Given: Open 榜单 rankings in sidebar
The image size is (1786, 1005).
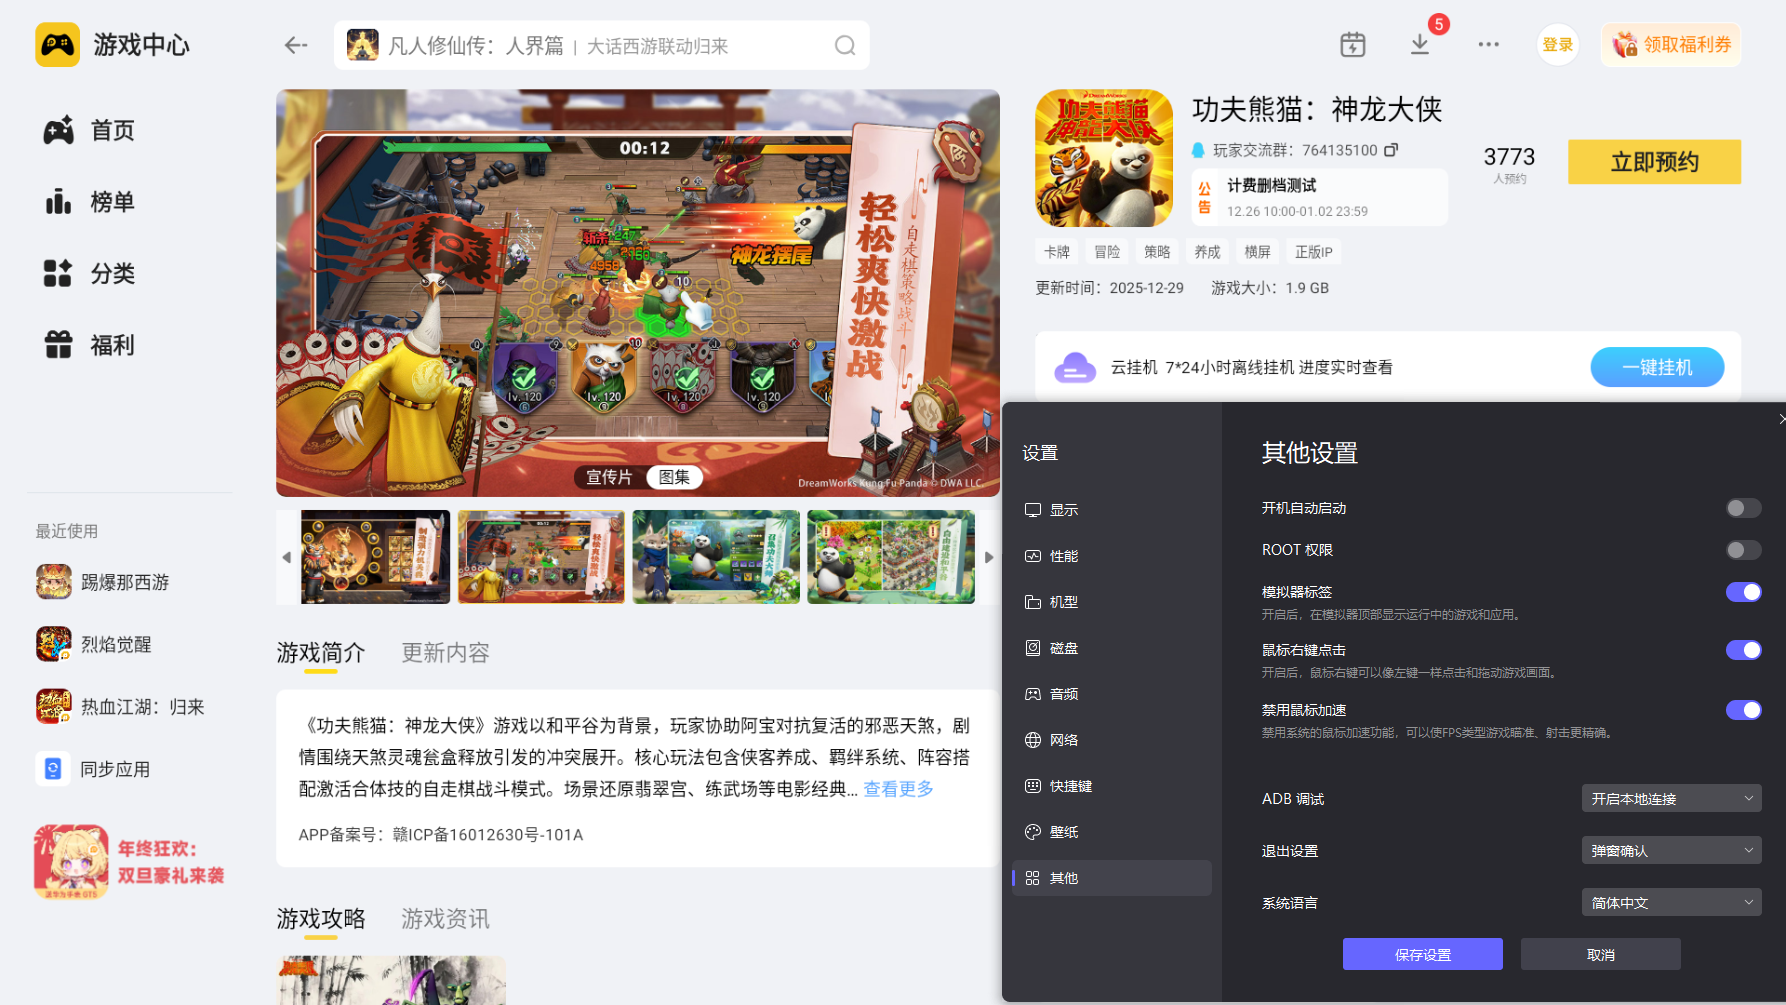Looking at the screenshot, I should click(89, 202).
